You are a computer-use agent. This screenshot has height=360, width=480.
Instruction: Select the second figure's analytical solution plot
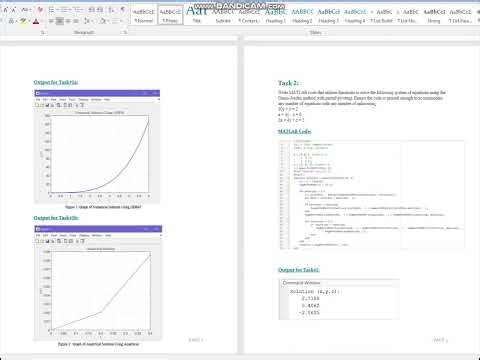coord(98,283)
